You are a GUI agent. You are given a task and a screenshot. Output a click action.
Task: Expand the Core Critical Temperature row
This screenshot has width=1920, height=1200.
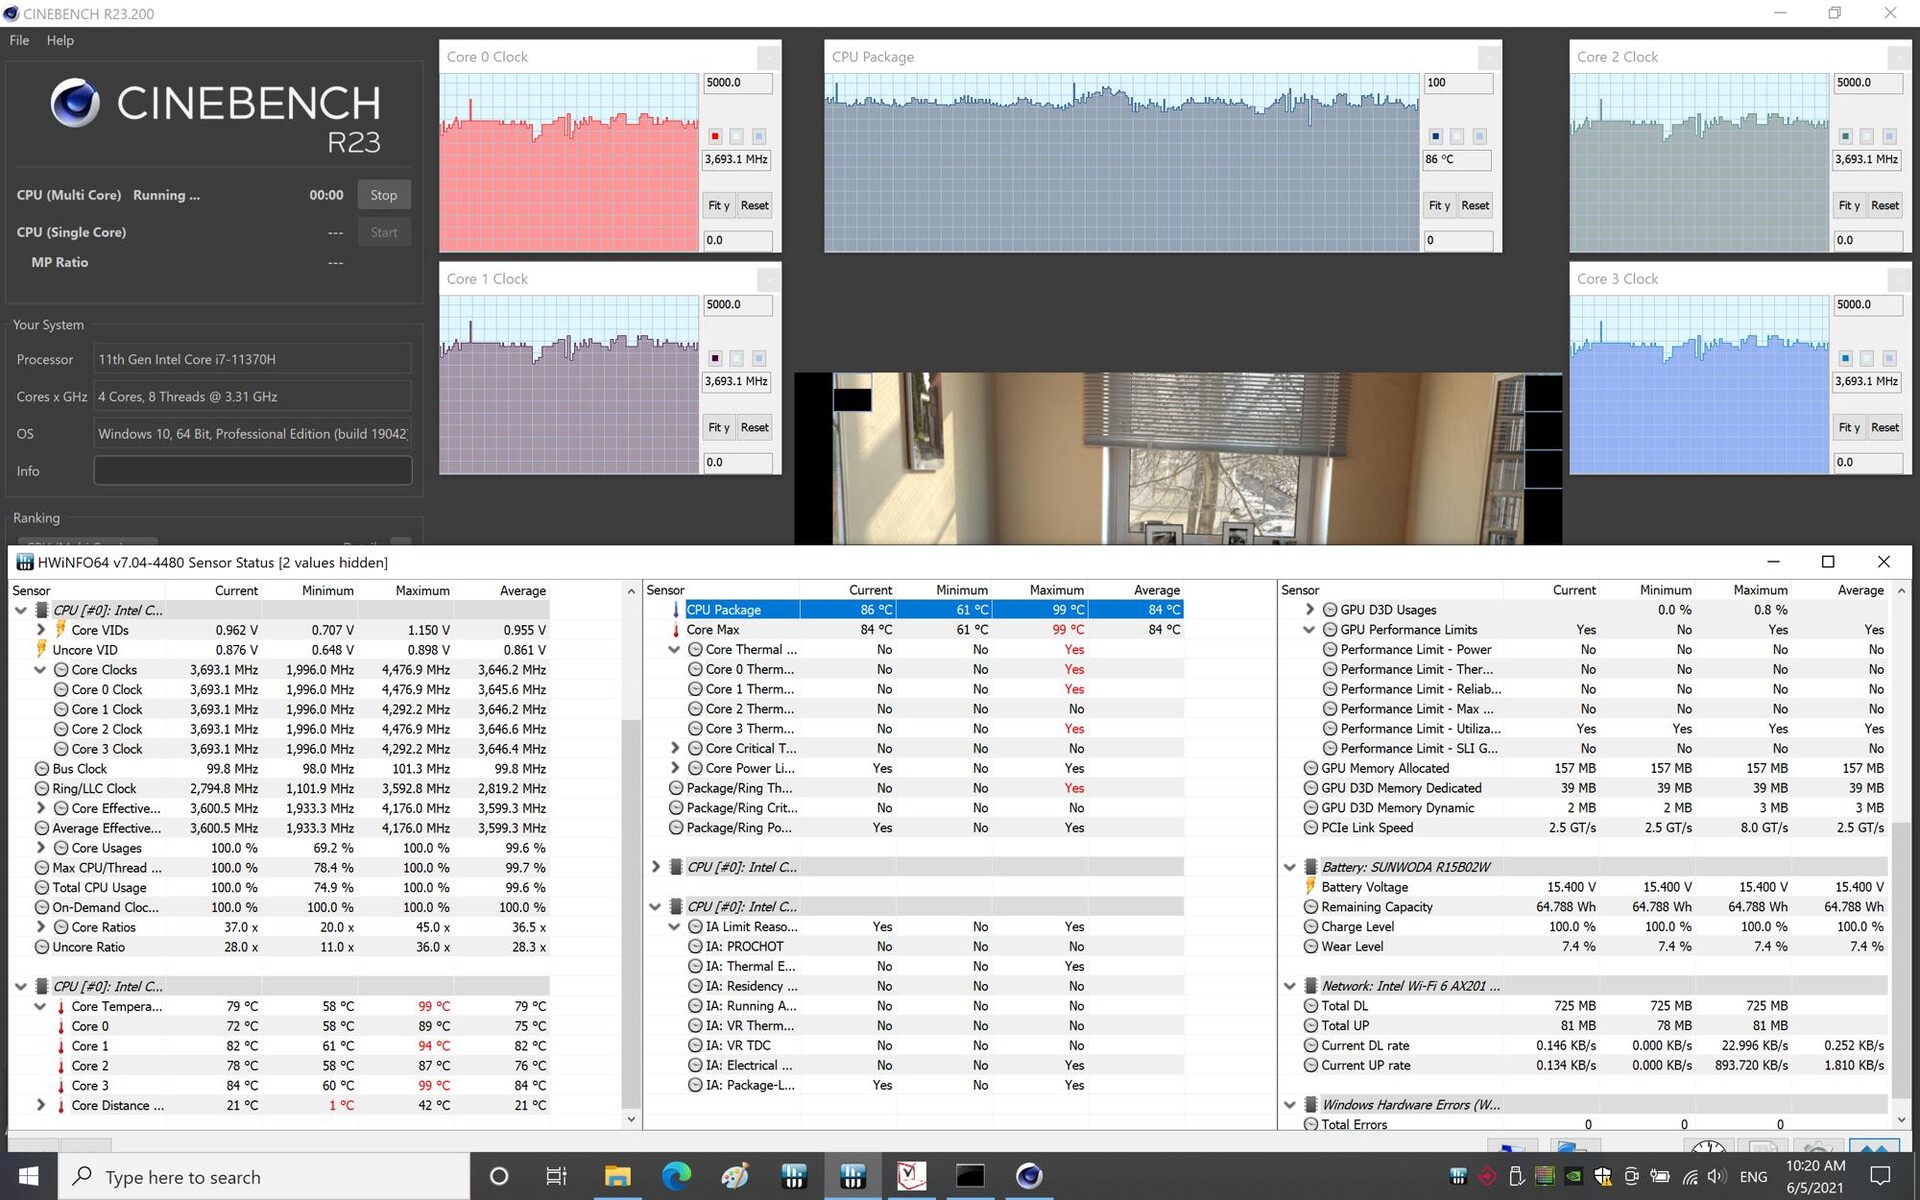click(675, 748)
